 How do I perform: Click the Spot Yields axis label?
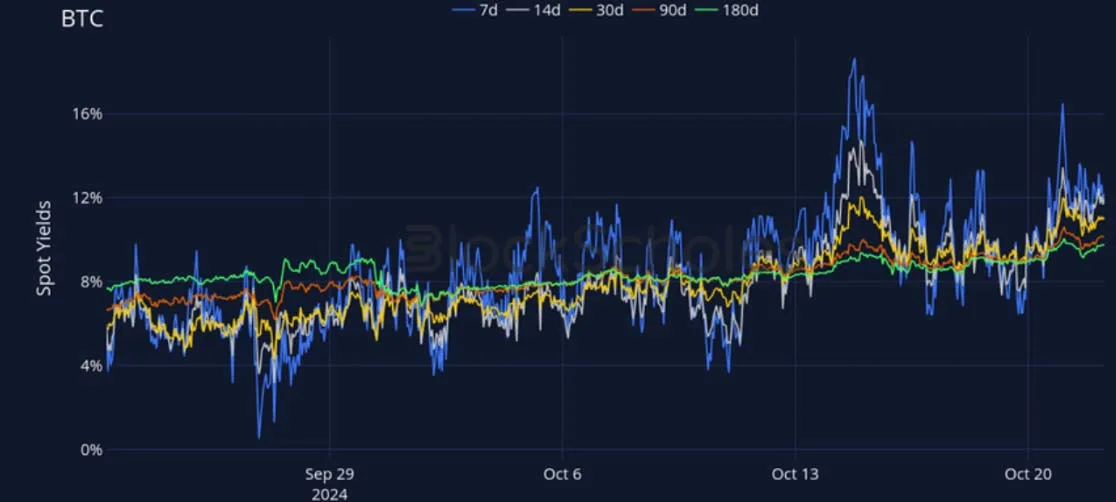44,248
